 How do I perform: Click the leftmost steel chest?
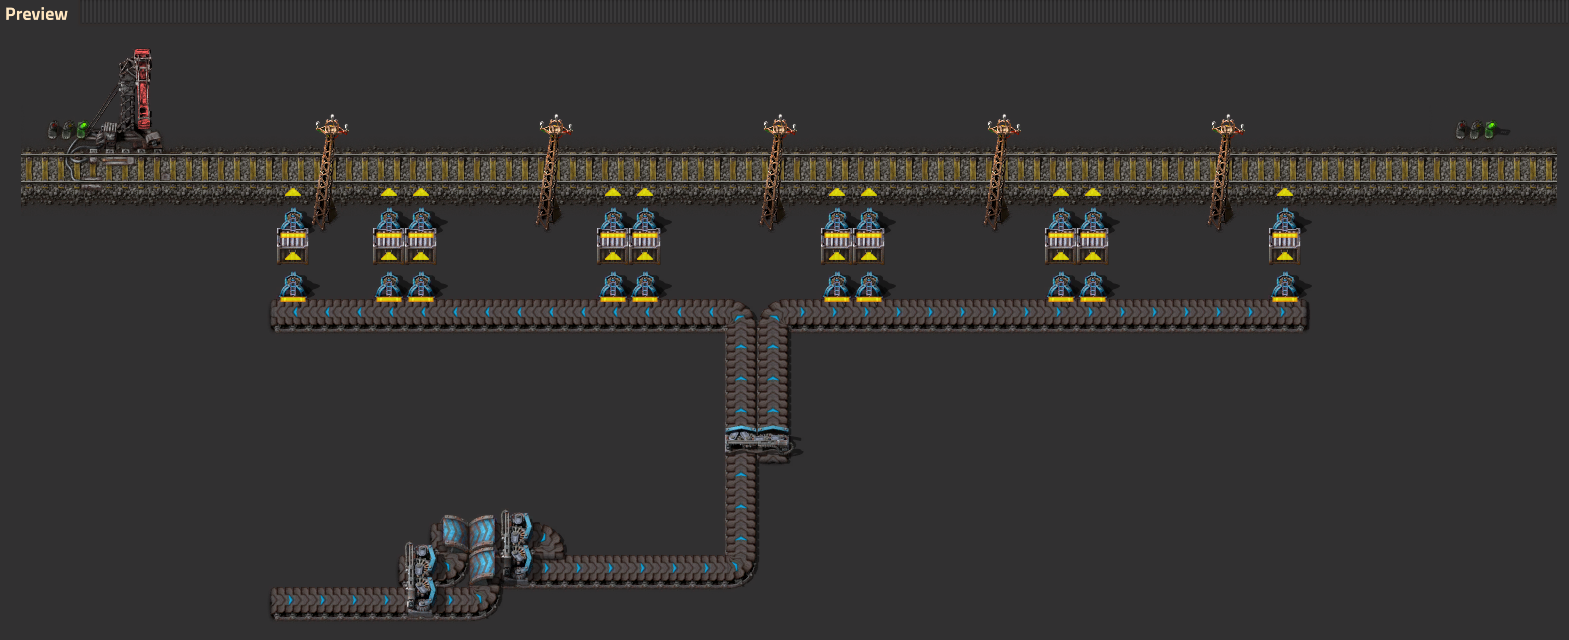(x=292, y=246)
